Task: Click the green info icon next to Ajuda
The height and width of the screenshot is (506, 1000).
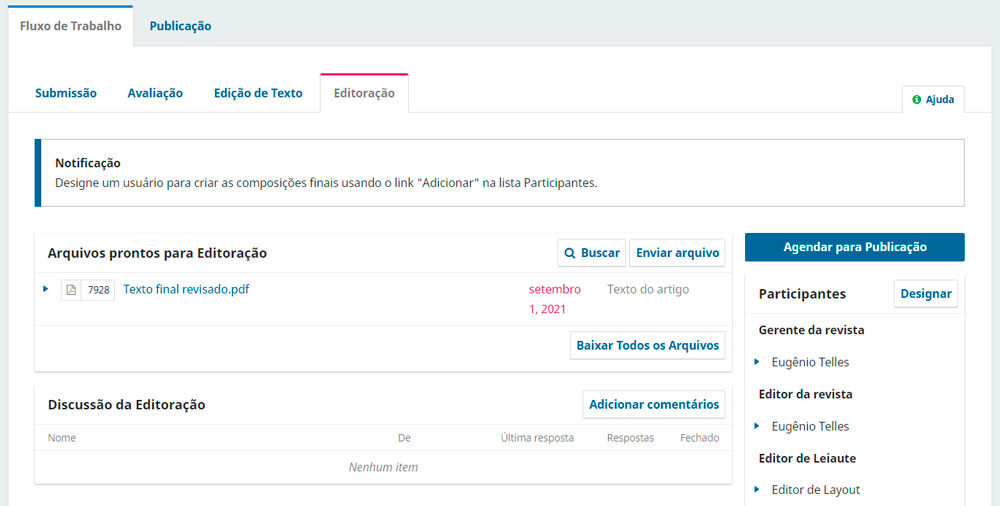Action: click(916, 100)
